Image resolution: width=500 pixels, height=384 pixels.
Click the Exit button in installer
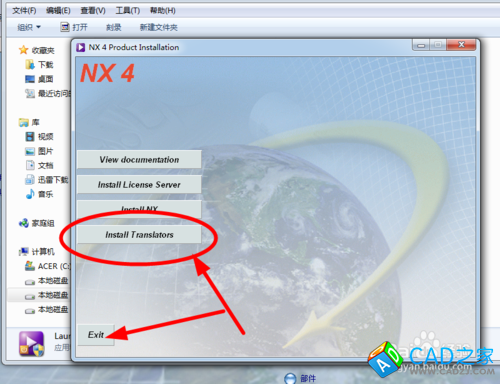click(96, 335)
